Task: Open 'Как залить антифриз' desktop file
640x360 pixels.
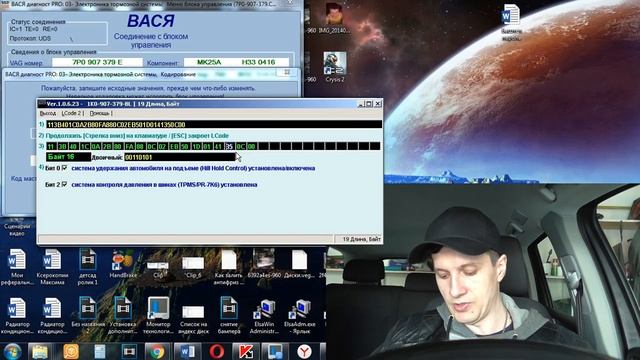Action: [229, 267]
